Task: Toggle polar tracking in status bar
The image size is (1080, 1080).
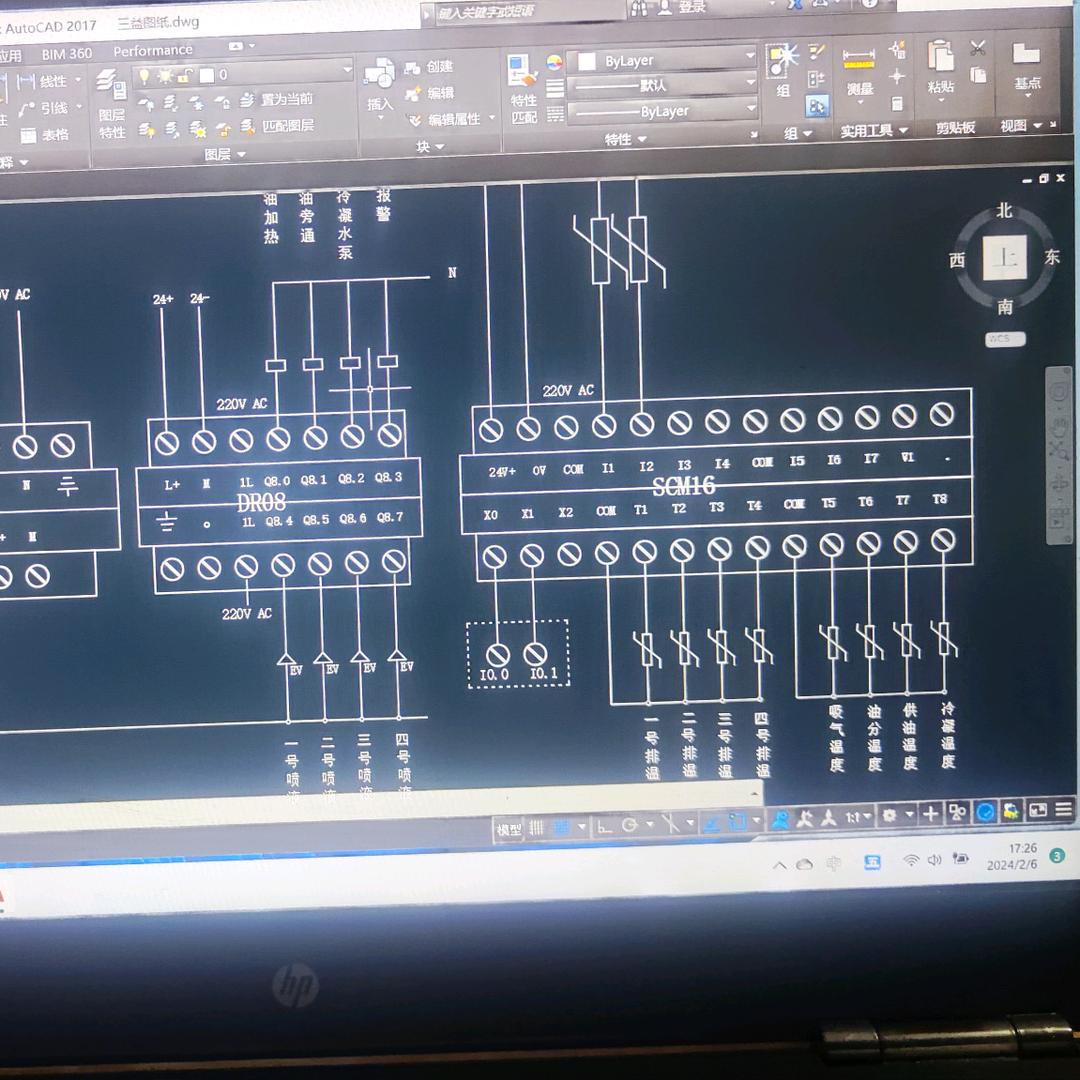Action: point(631,825)
